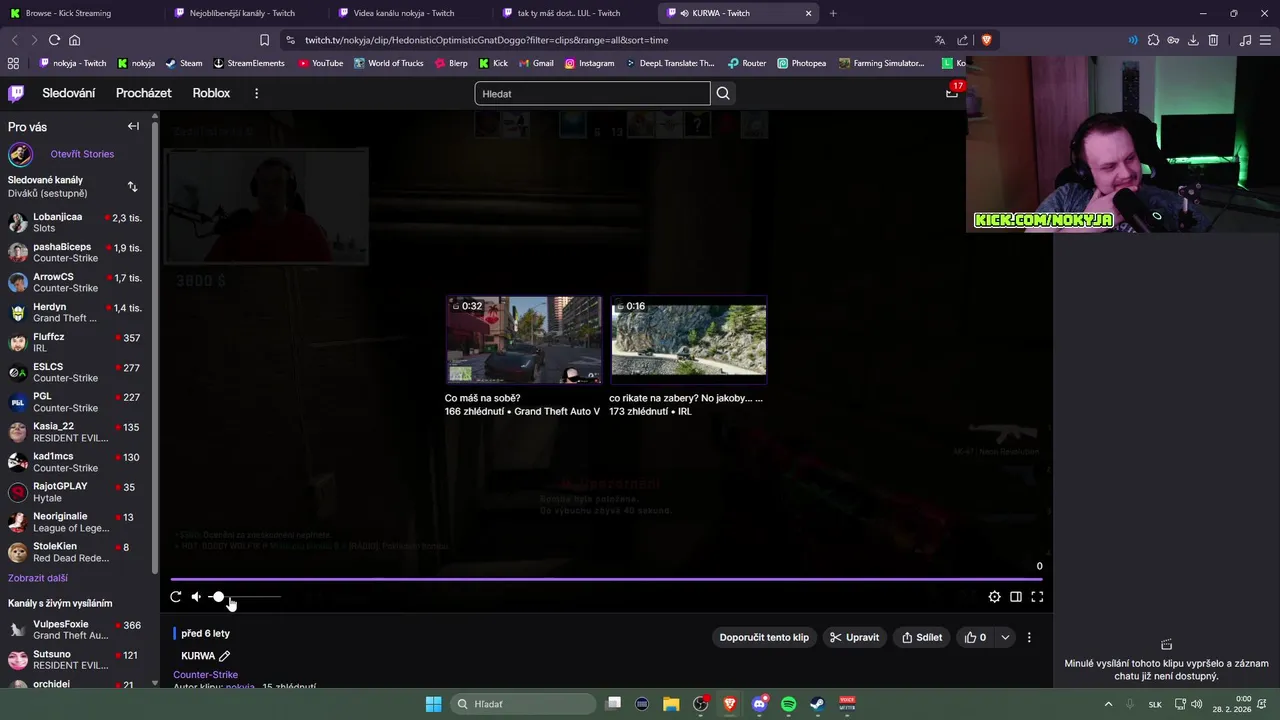Replay the clip
This screenshot has width=1280, height=720.
tap(176, 597)
